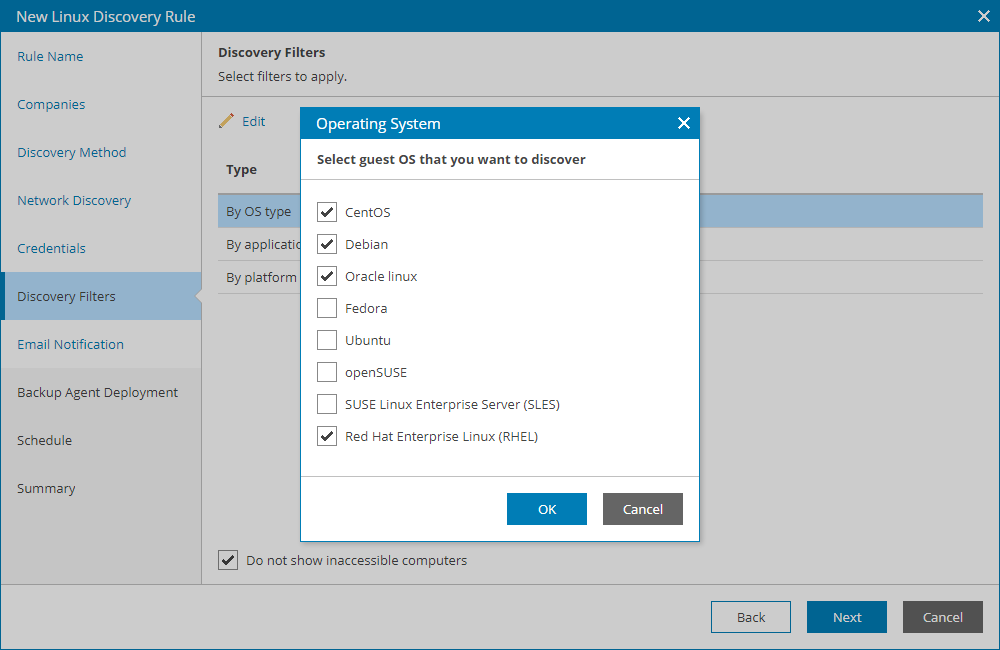Disable the Oracle linux option

(326, 276)
